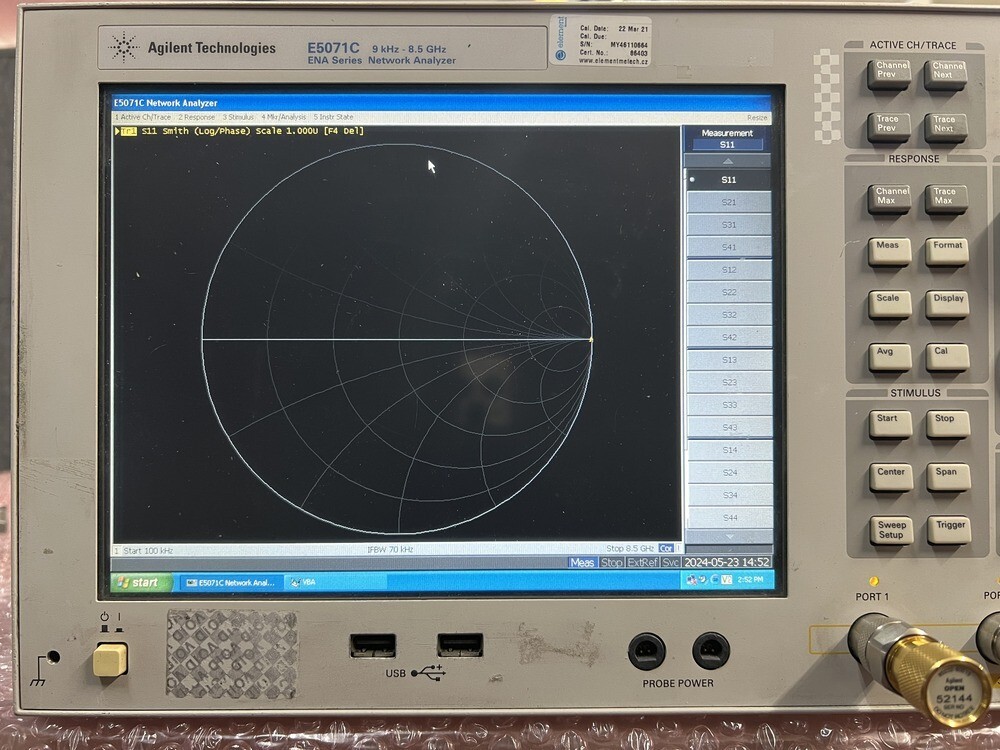Select the S34 softkey
The width and height of the screenshot is (1000, 750).
coord(729,494)
